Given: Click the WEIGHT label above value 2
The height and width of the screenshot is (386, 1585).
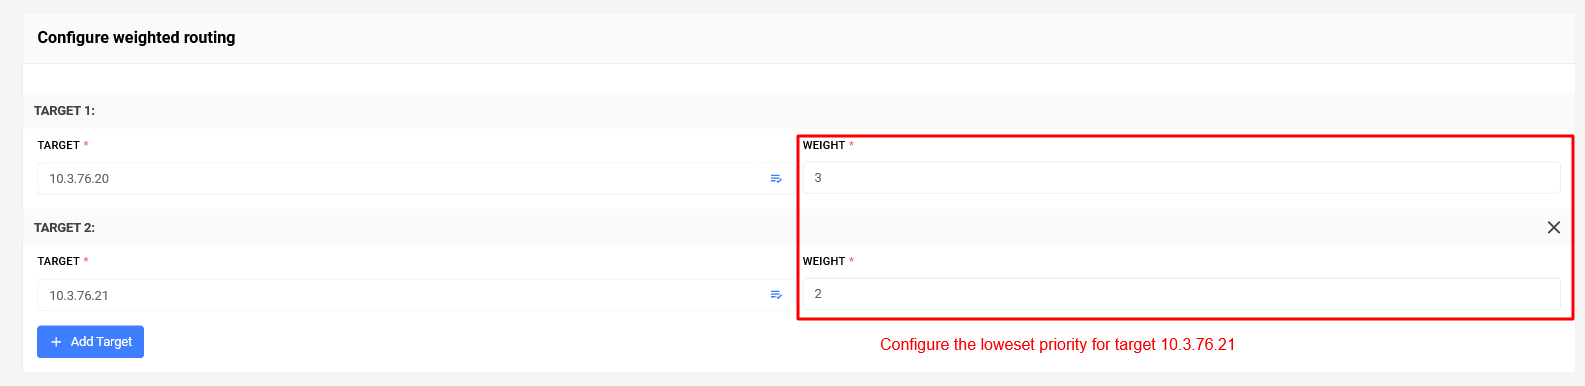Looking at the screenshot, I should 824,261.
